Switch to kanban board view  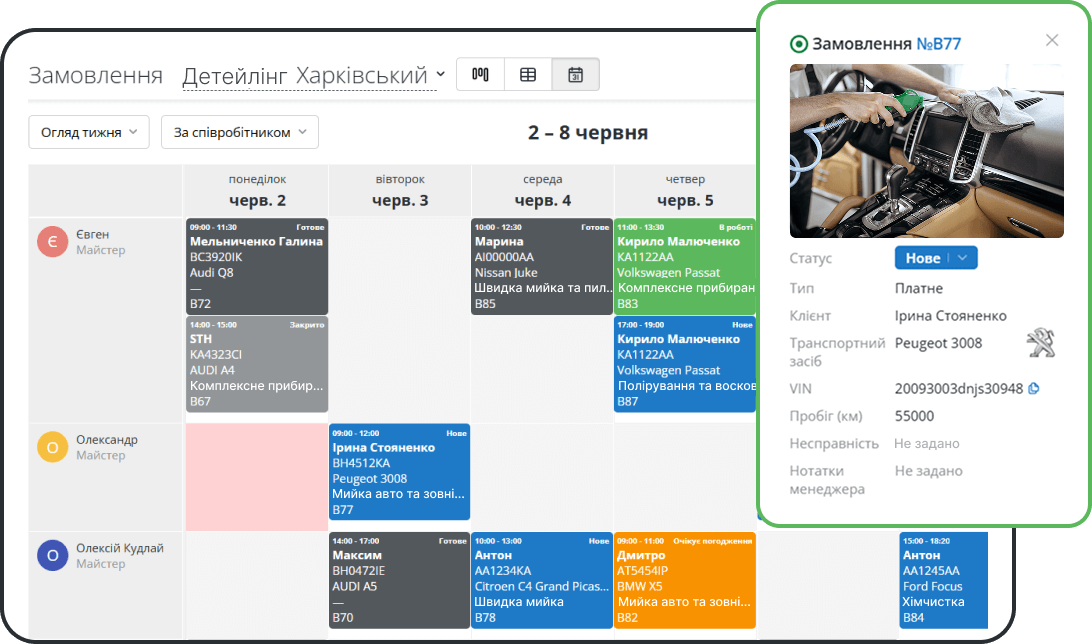pyautogui.click(x=480, y=75)
